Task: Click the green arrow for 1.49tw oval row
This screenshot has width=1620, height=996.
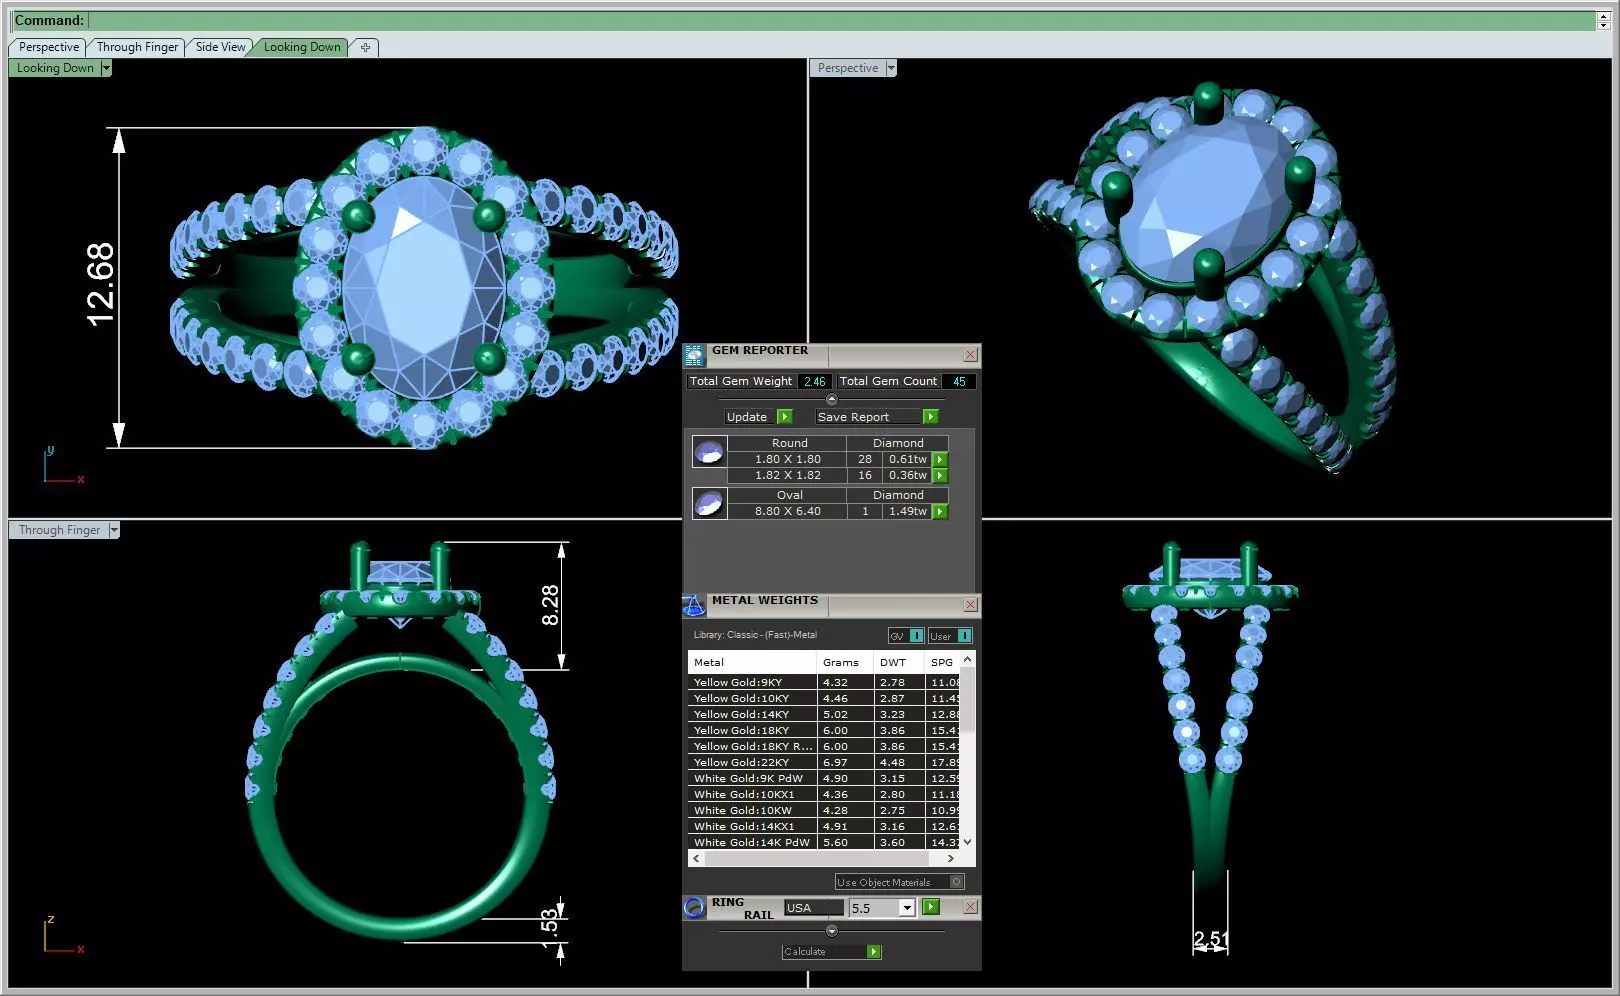Action: tap(940, 511)
